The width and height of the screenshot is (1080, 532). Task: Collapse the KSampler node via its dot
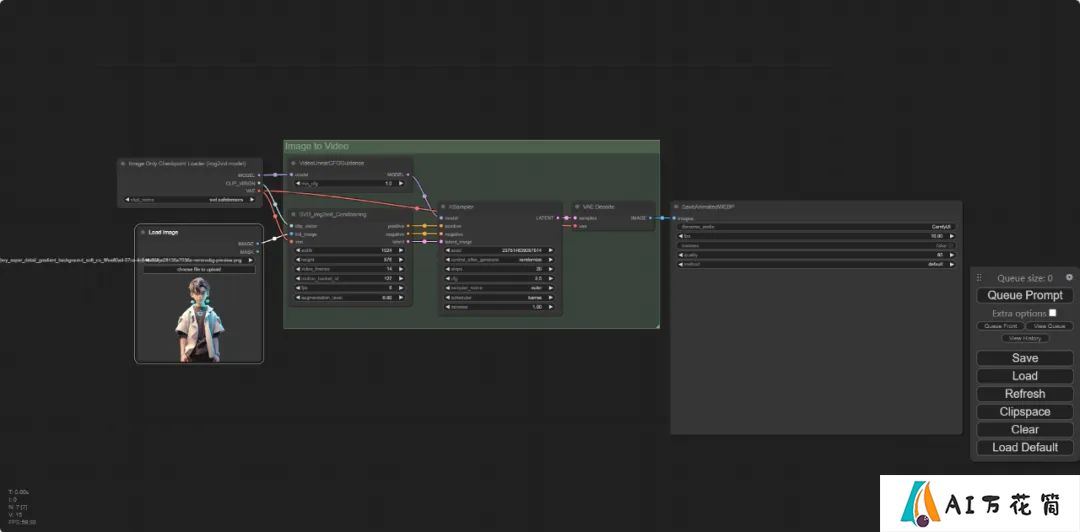pyautogui.click(x=444, y=207)
